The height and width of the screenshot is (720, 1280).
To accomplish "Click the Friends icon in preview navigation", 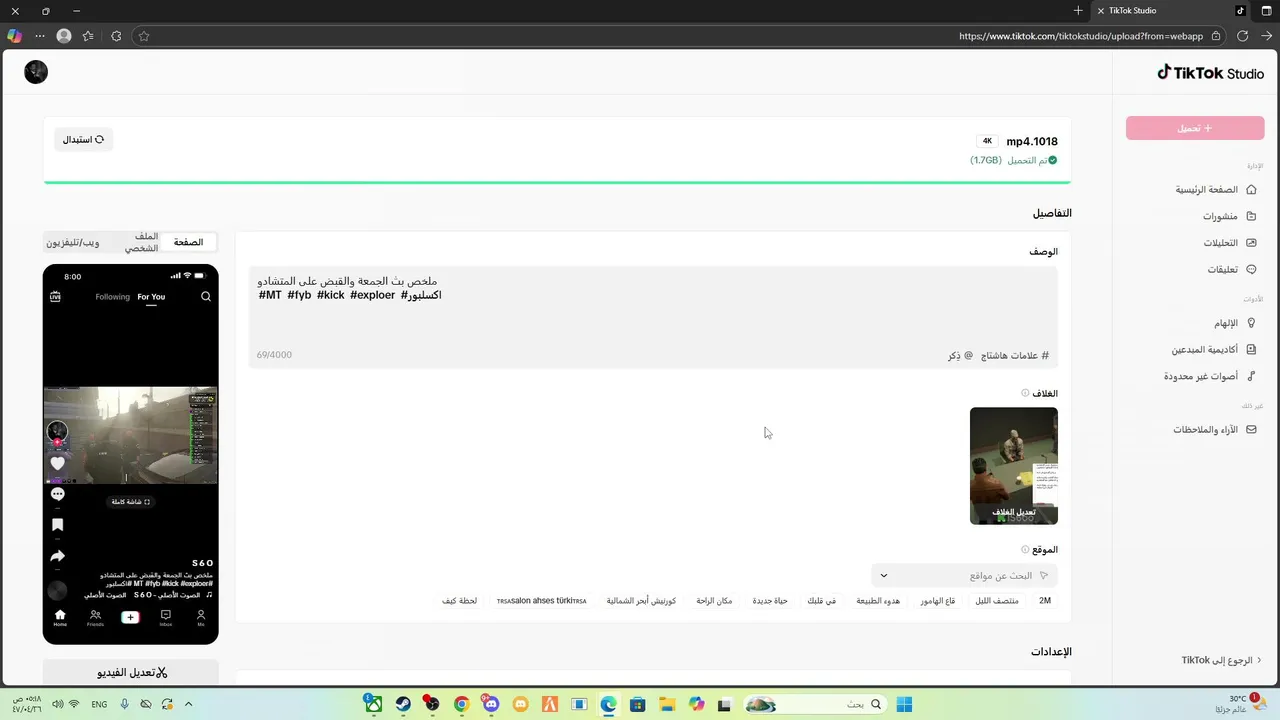I will click(x=95, y=617).
